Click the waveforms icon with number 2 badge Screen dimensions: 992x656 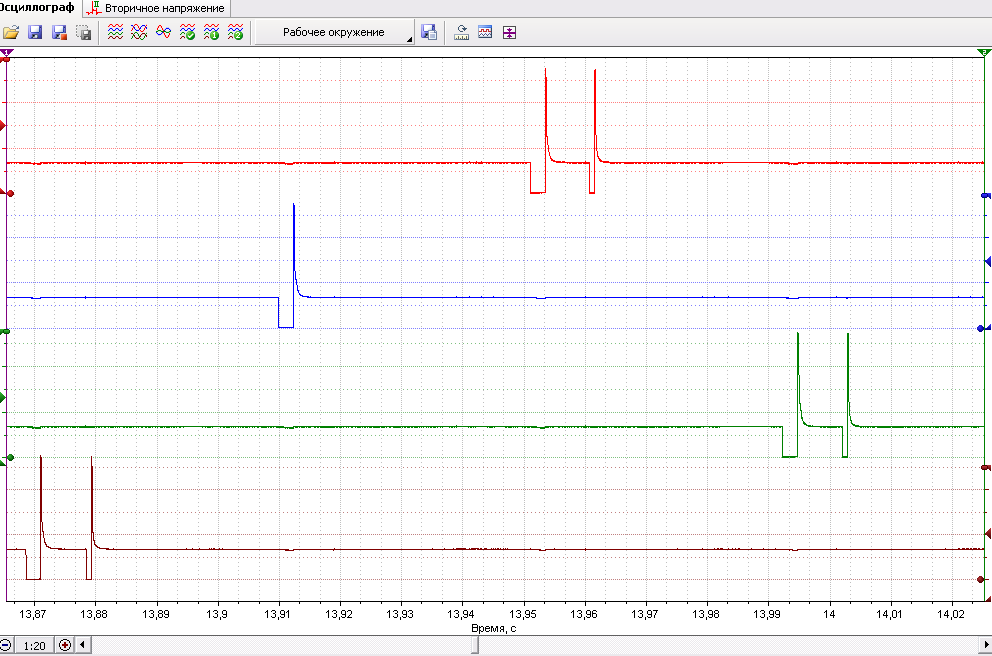(235, 32)
